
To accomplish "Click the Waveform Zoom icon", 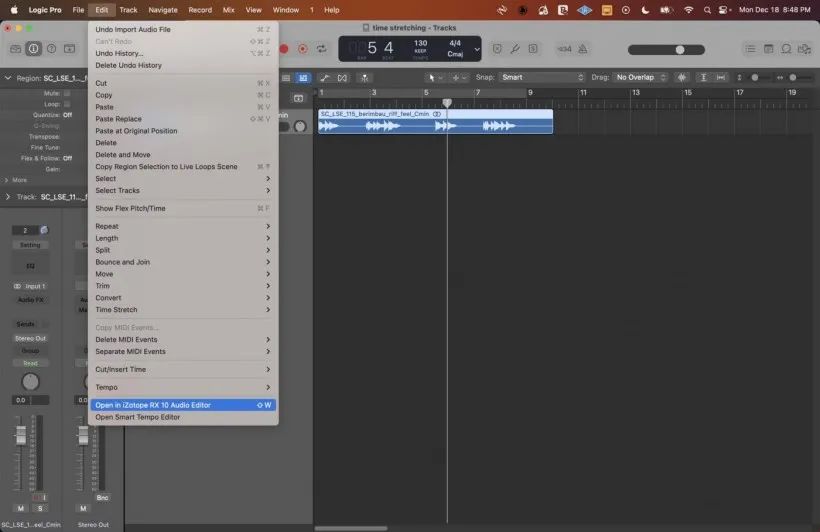I will tap(682, 77).
